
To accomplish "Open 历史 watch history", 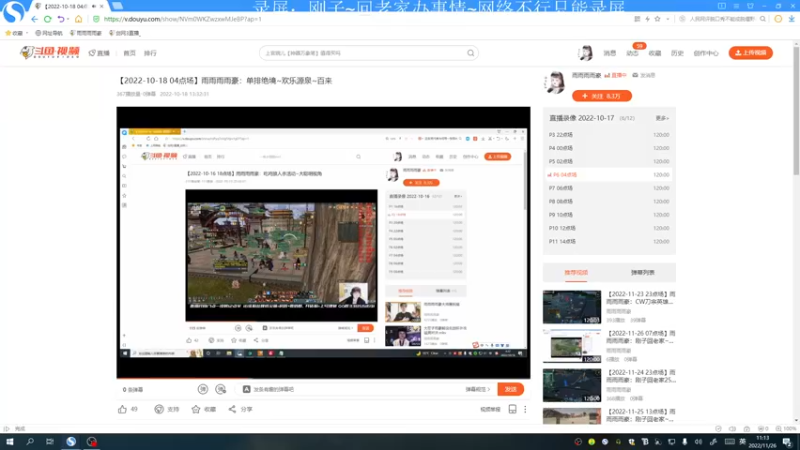I will 677,53.
